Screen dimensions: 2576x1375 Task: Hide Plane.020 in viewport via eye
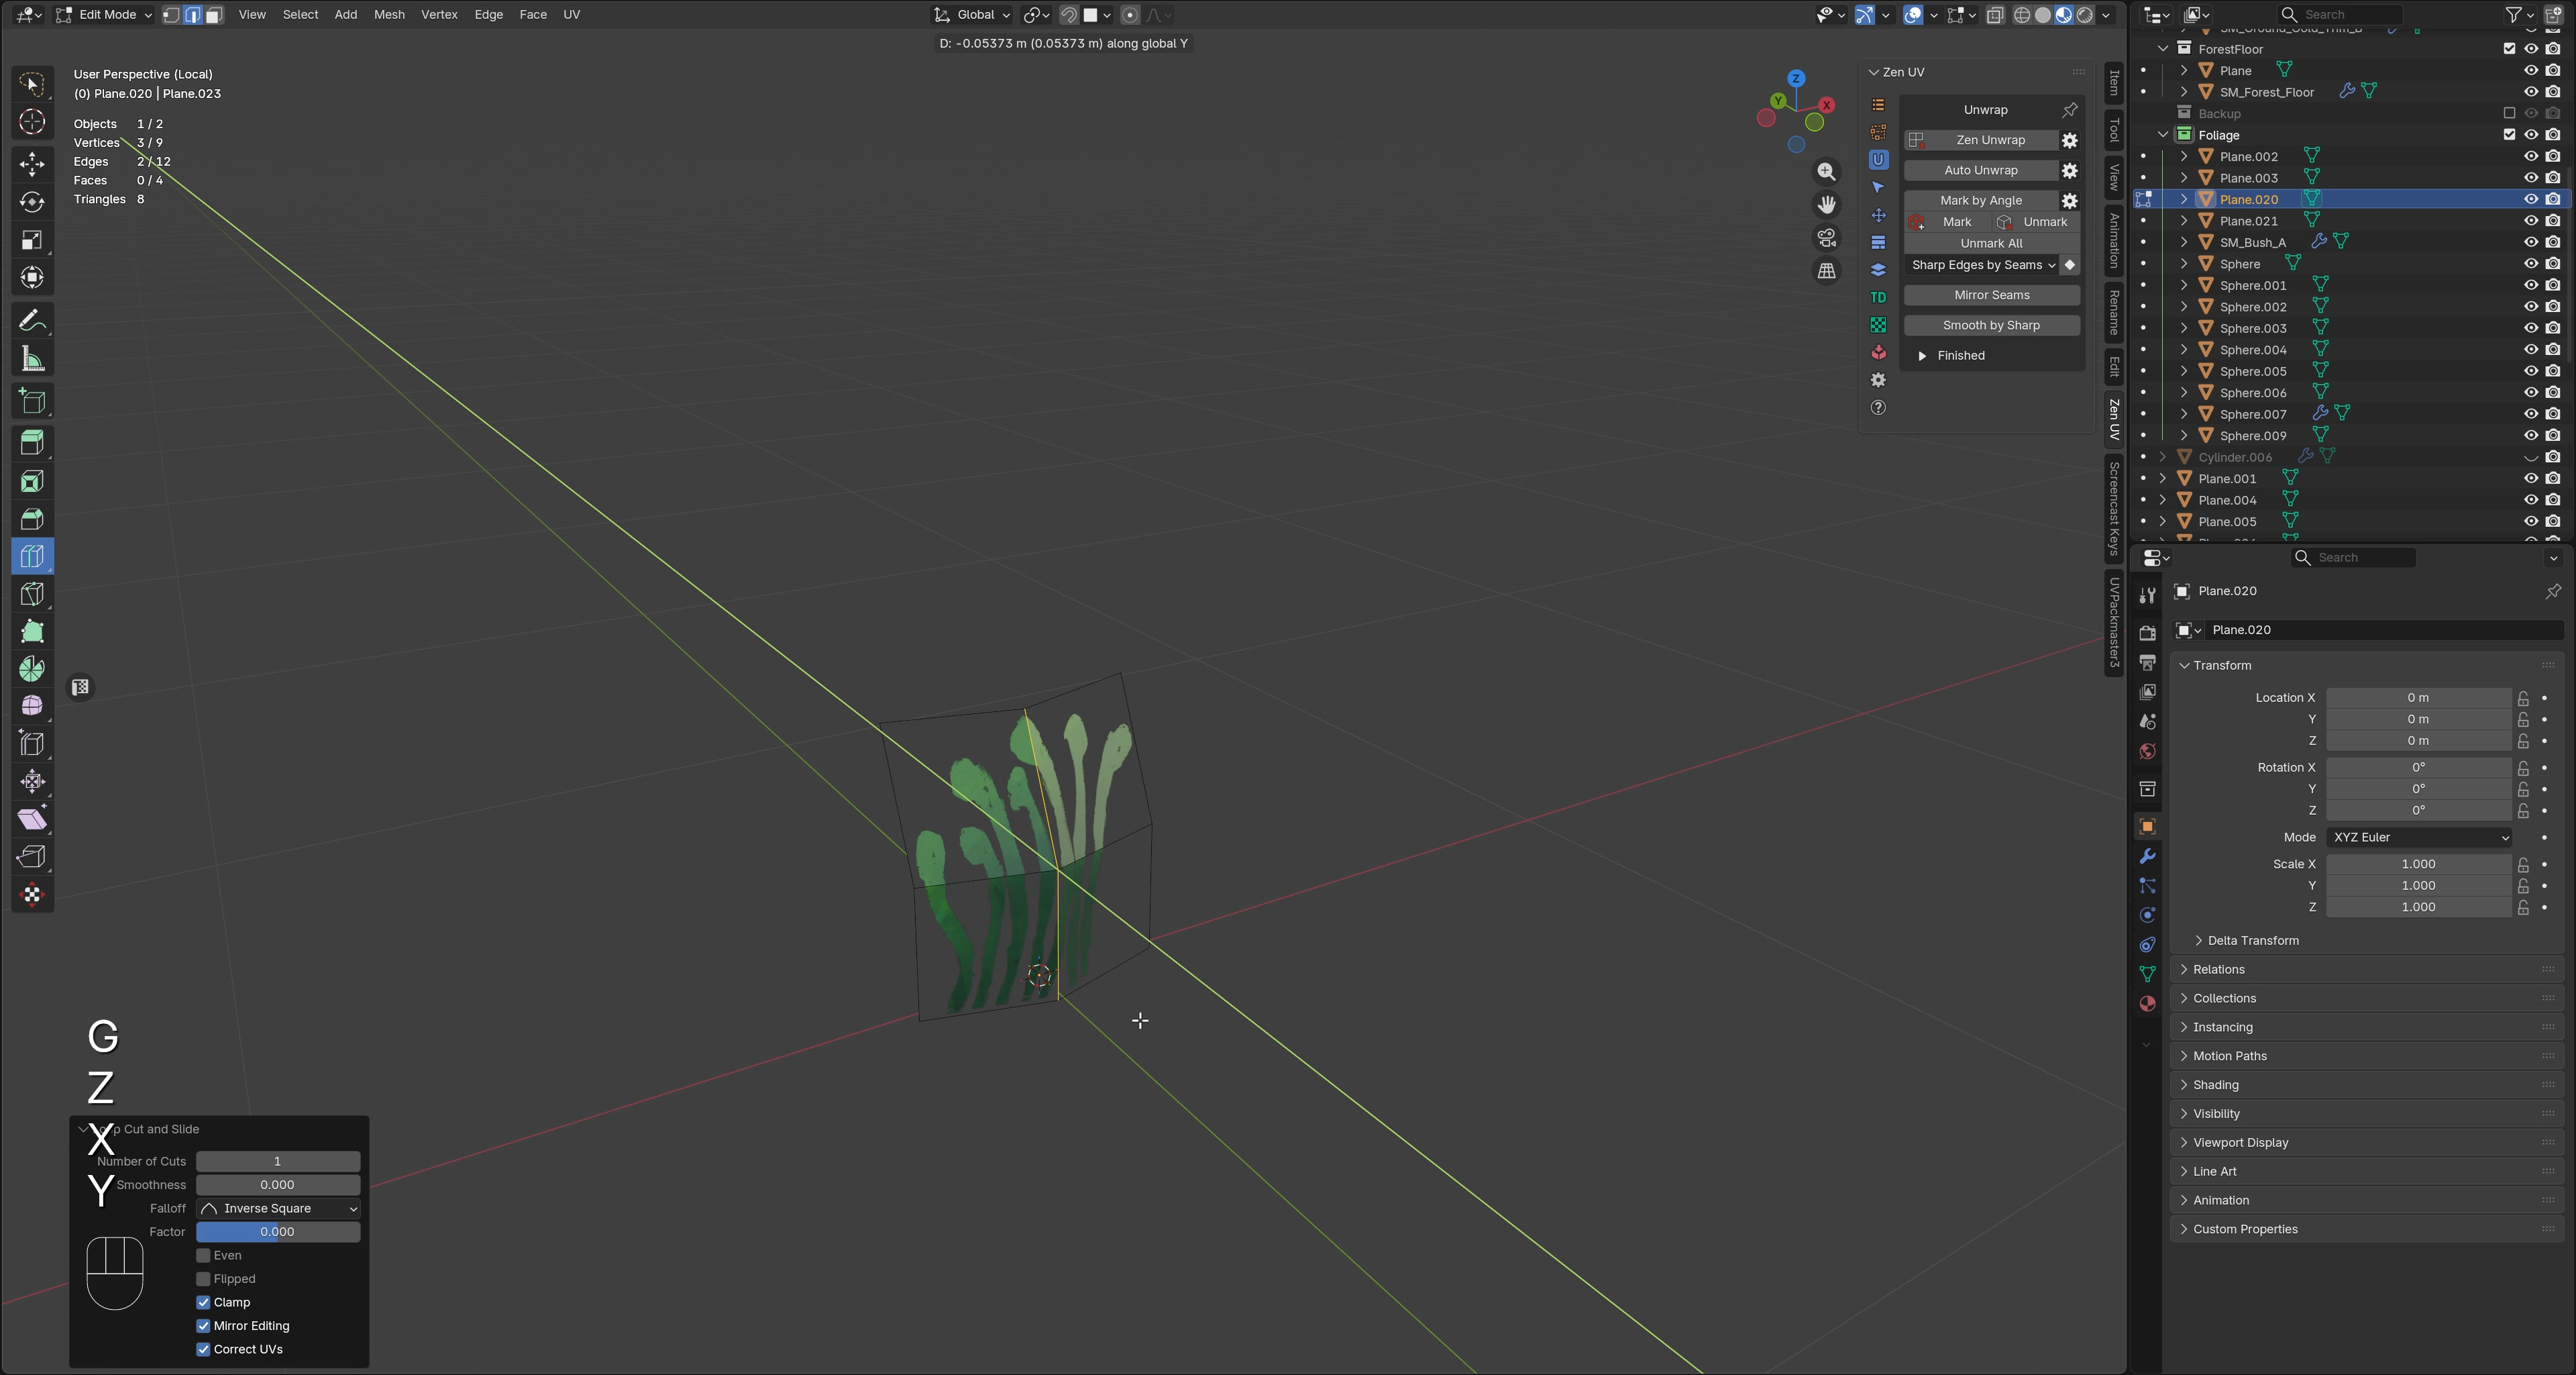[2531, 200]
